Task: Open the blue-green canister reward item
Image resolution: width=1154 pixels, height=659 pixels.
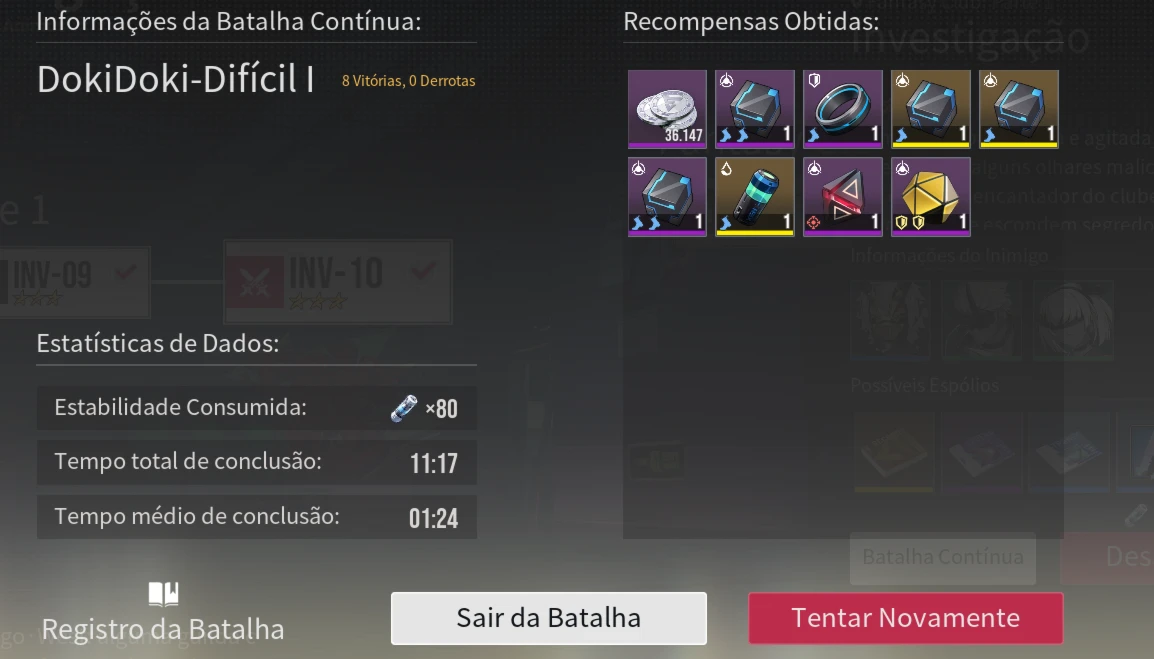Action: tap(755, 197)
